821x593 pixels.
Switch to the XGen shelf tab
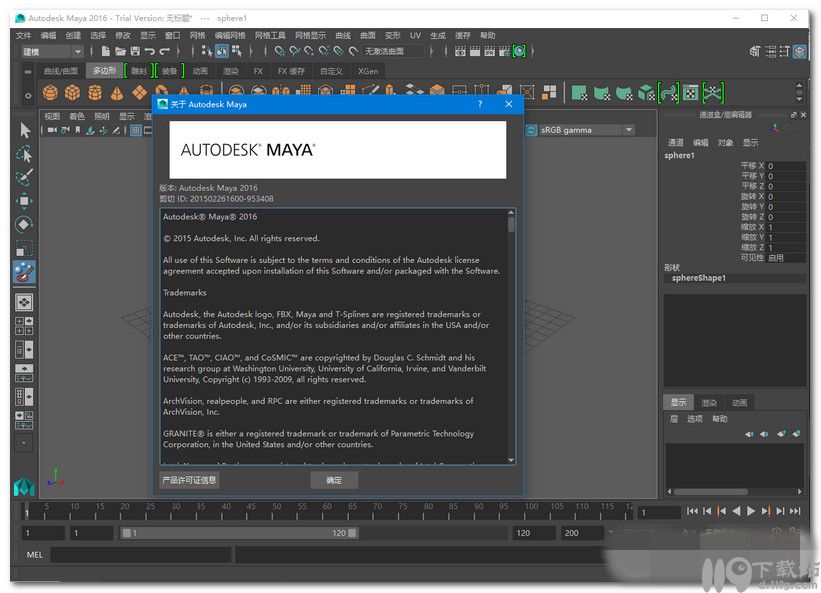[368, 71]
